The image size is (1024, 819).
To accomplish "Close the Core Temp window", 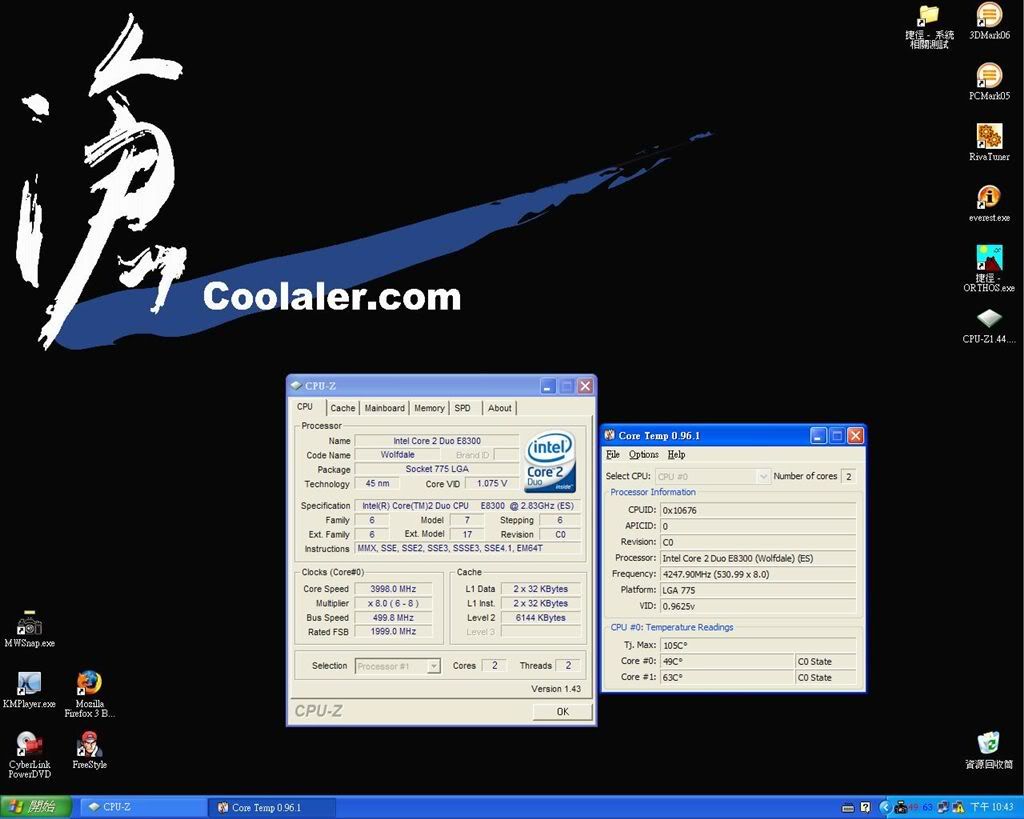I will pos(856,436).
